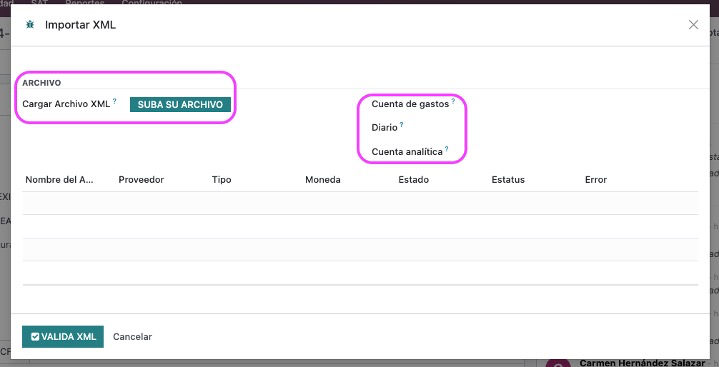719x367 pixels.
Task: Sort by Proveedor column header
Action: pos(141,180)
